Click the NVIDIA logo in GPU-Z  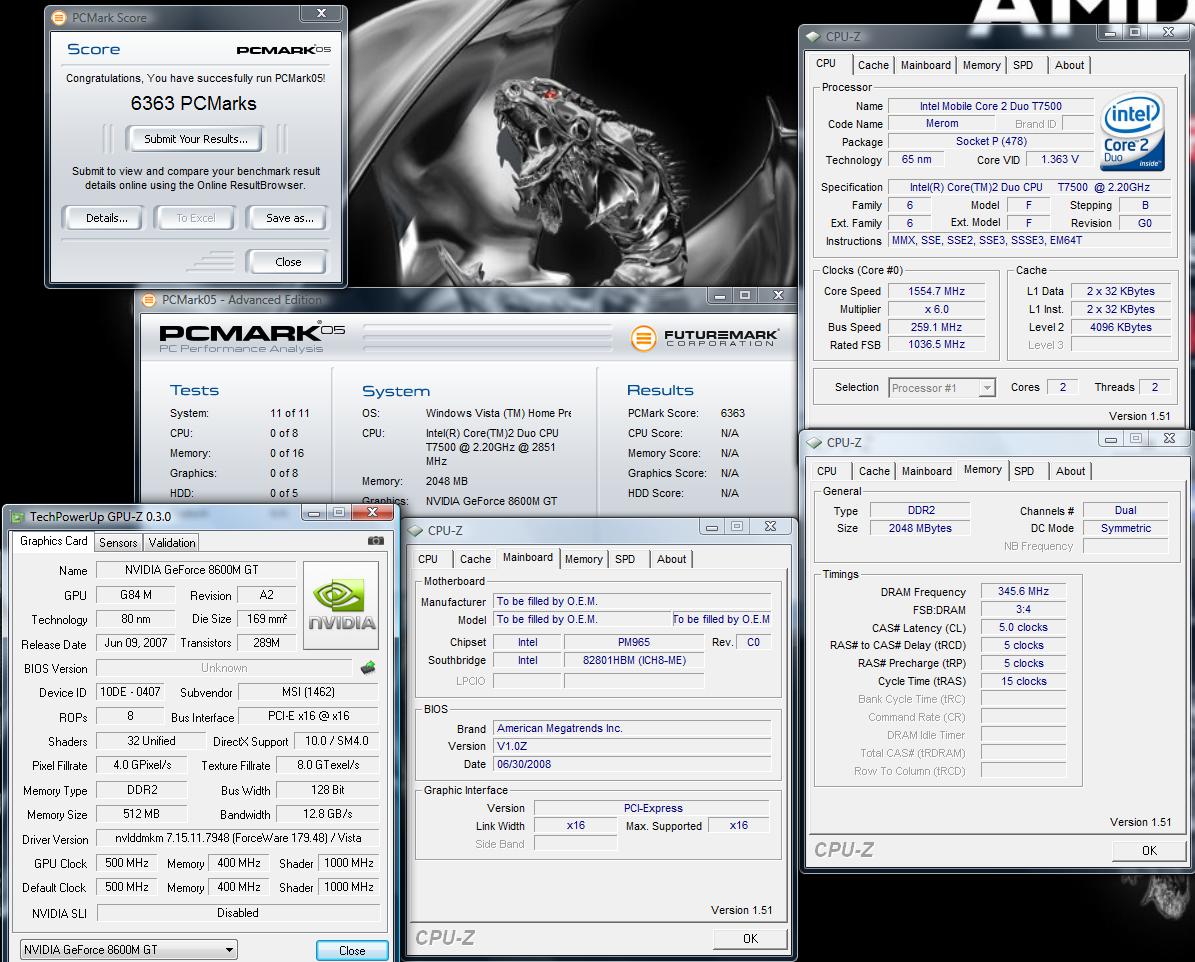341,605
